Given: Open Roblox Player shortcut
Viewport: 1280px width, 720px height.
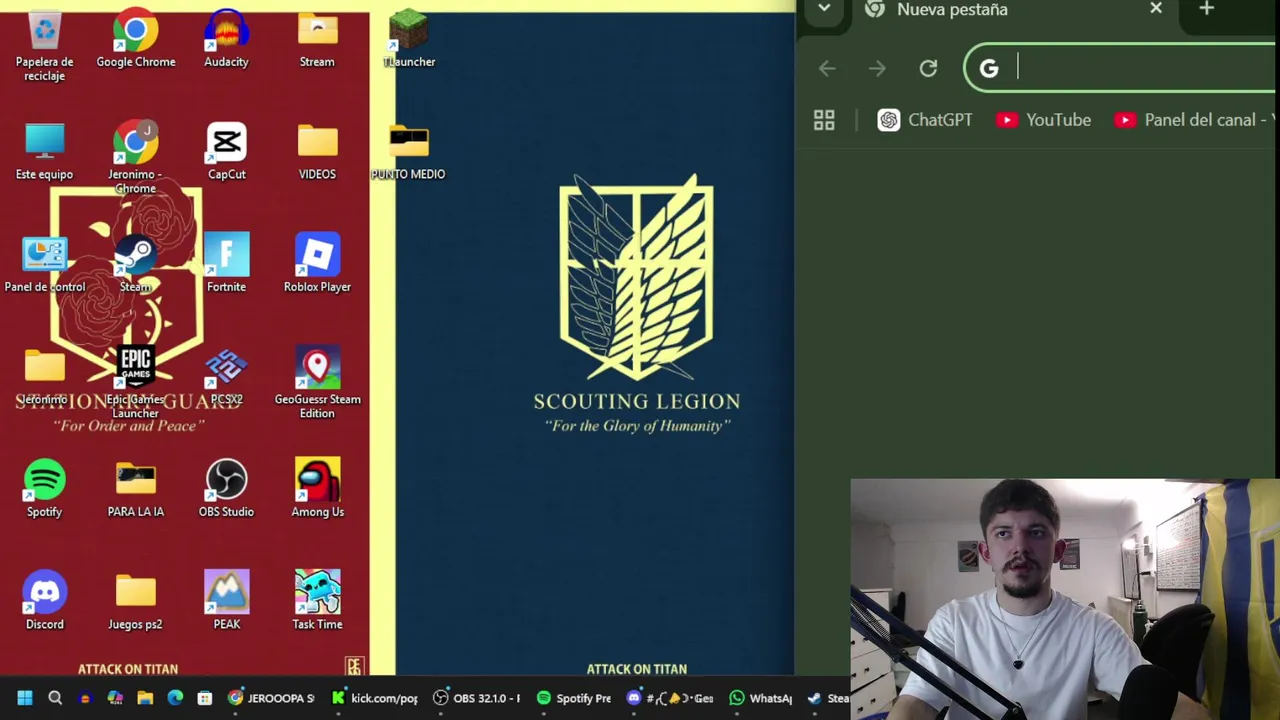Looking at the screenshot, I should click(x=317, y=265).
